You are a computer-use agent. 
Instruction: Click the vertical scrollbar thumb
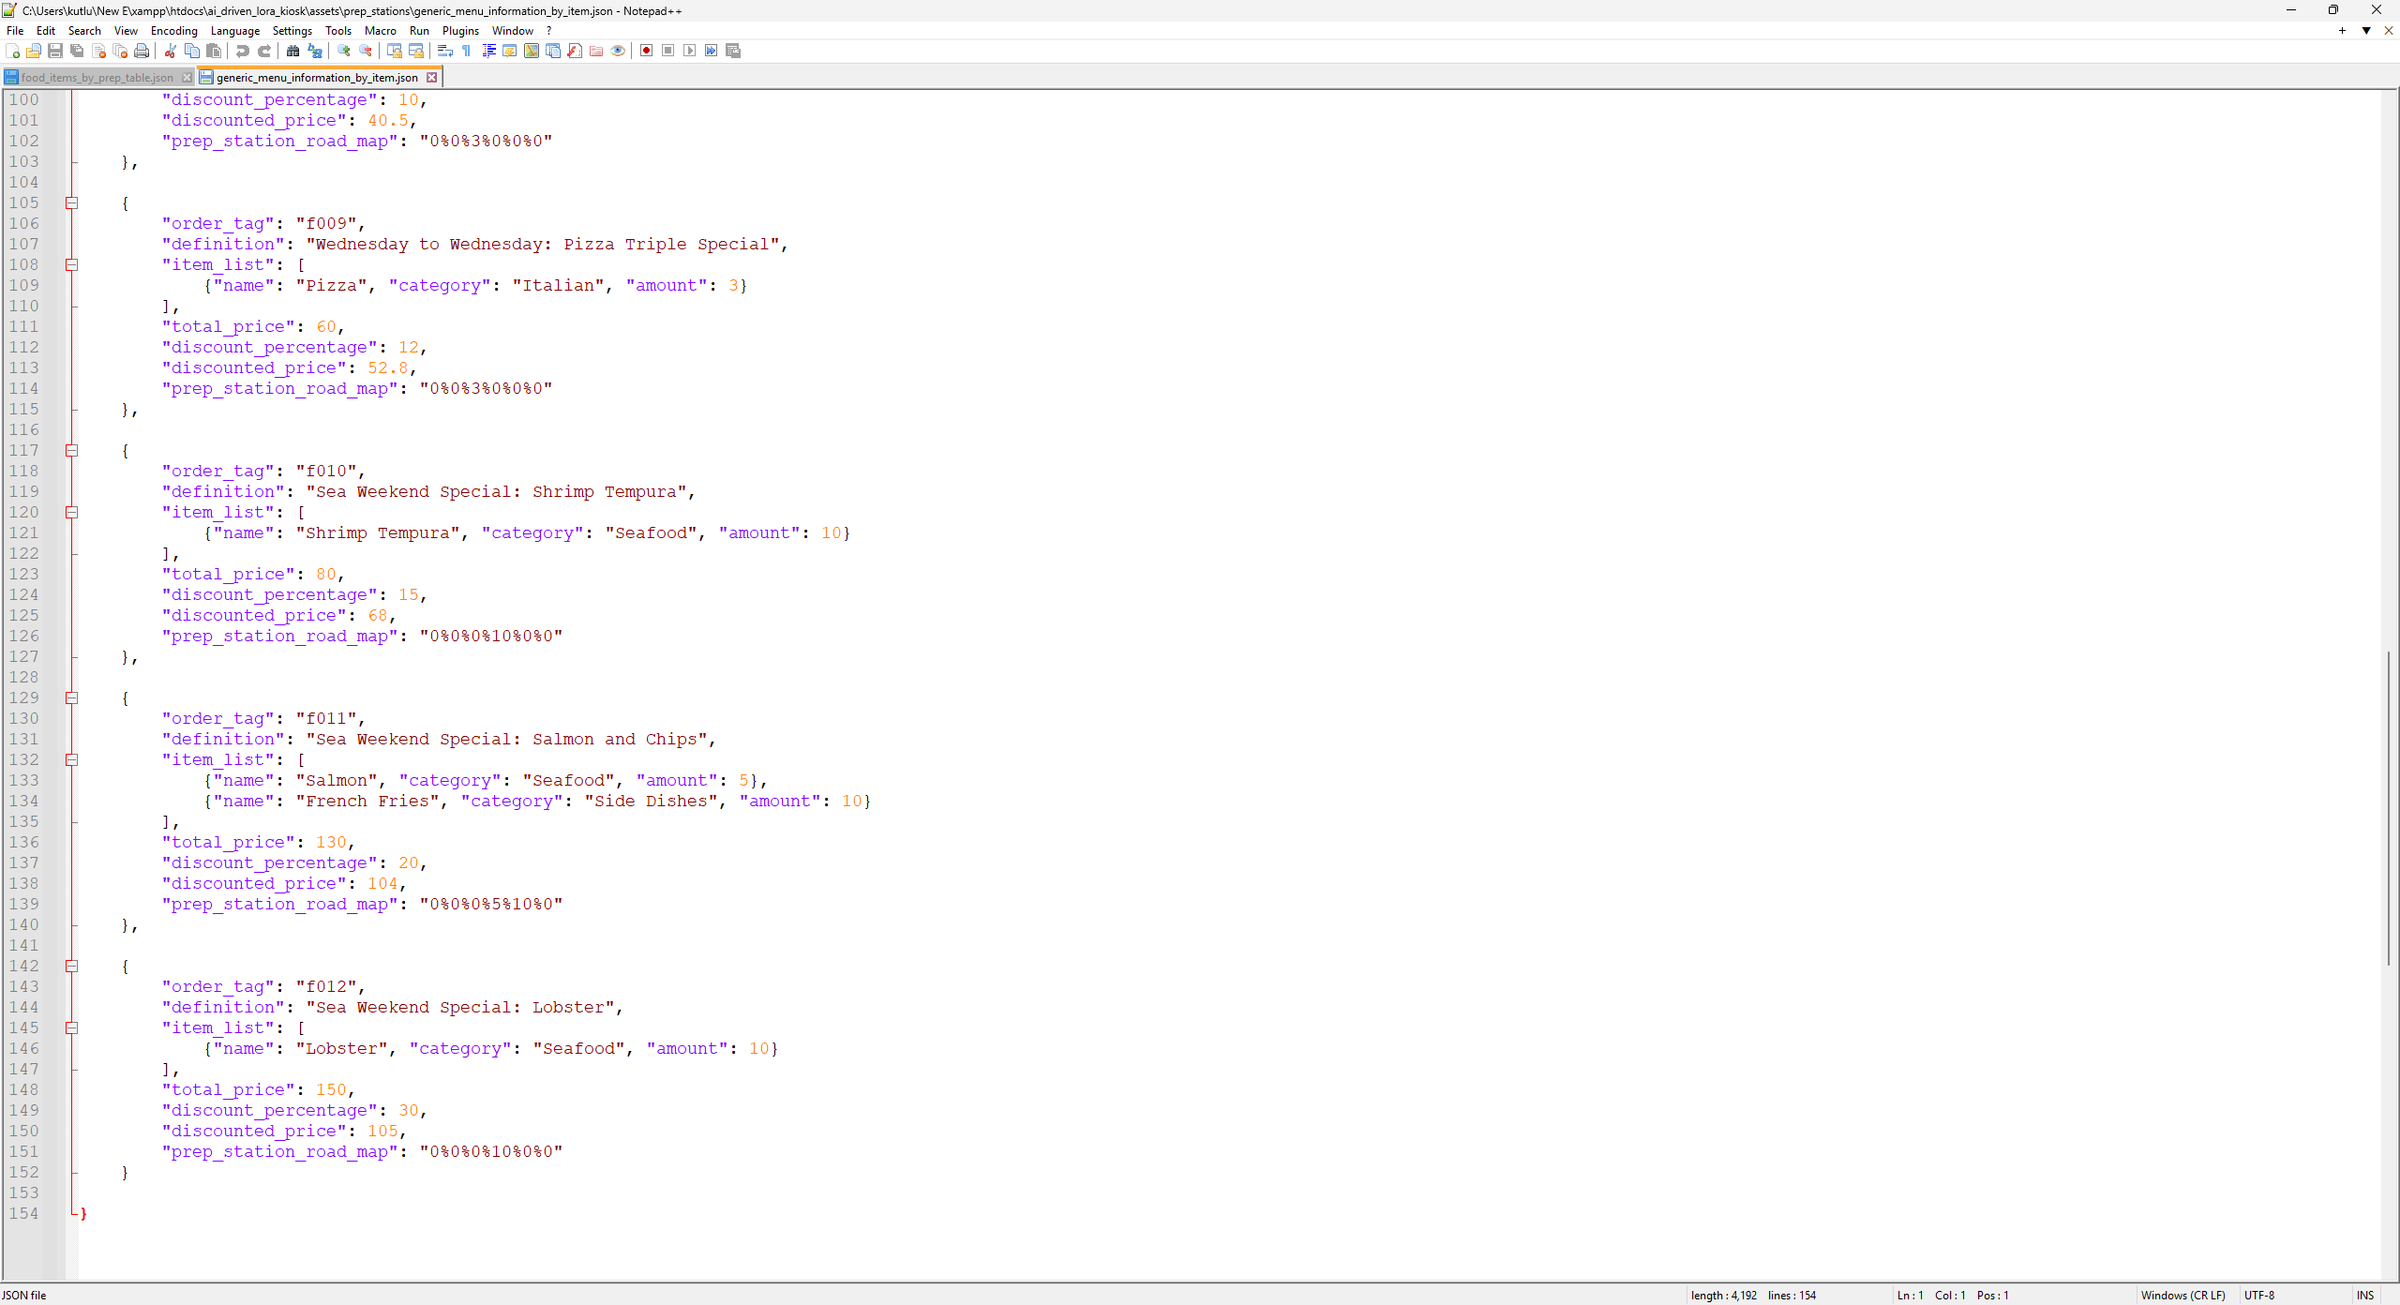[2389, 808]
